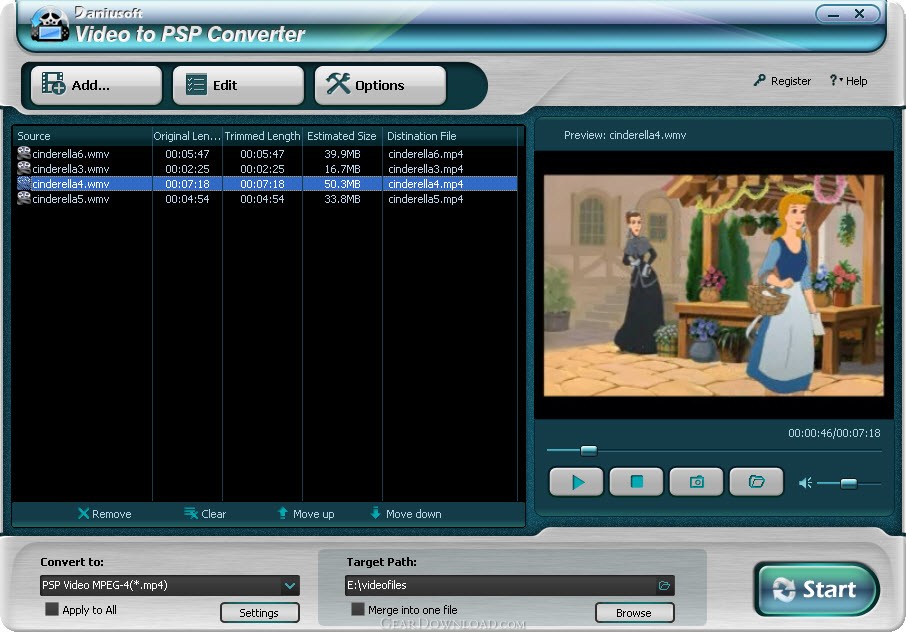Click estimated size 33.8MB cell
The width and height of the screenshot is (906, 632).
tap(342, 199)
